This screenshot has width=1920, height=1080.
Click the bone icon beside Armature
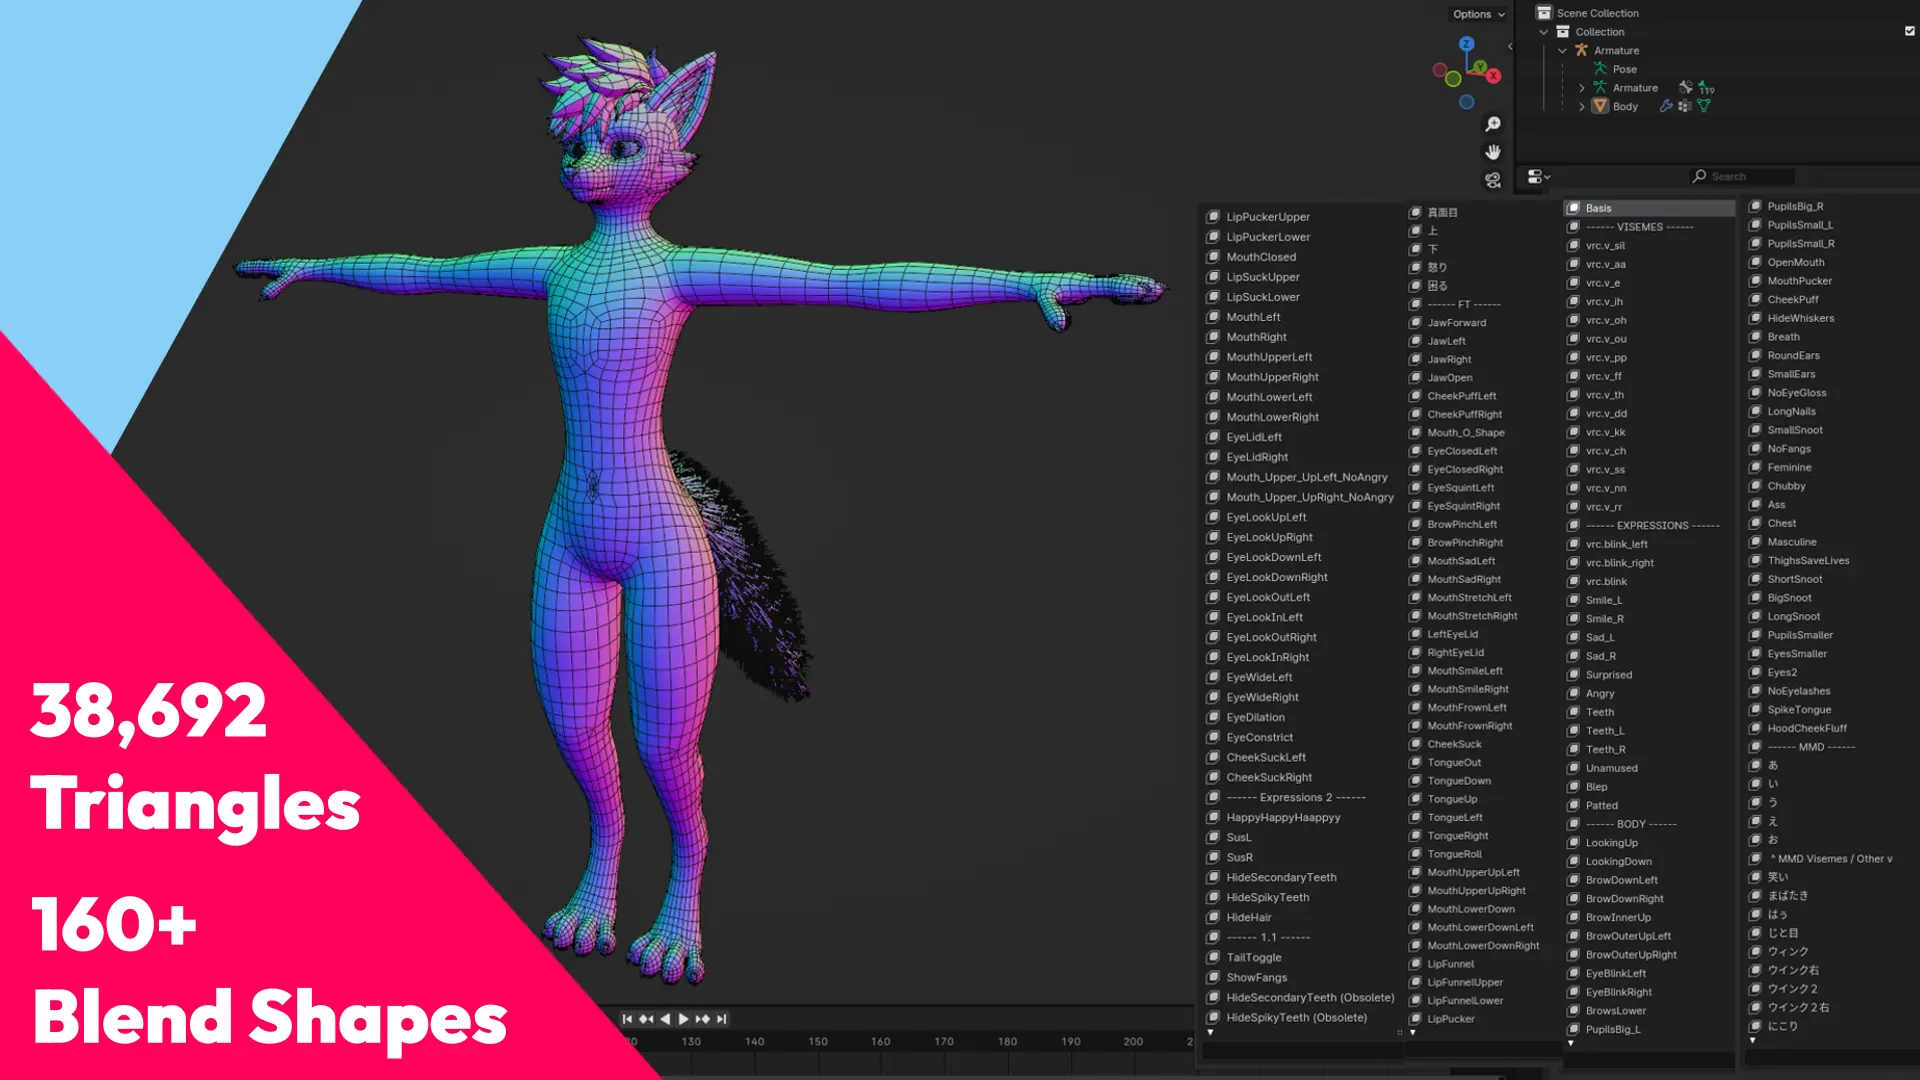tap(1686, 88)
